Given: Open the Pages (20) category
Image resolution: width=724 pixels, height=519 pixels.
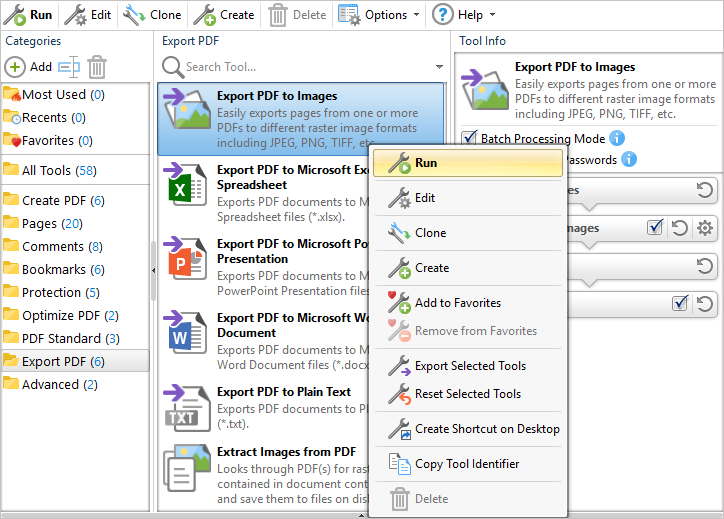Looking at the screenshot, I should click(x=75, y=223).
